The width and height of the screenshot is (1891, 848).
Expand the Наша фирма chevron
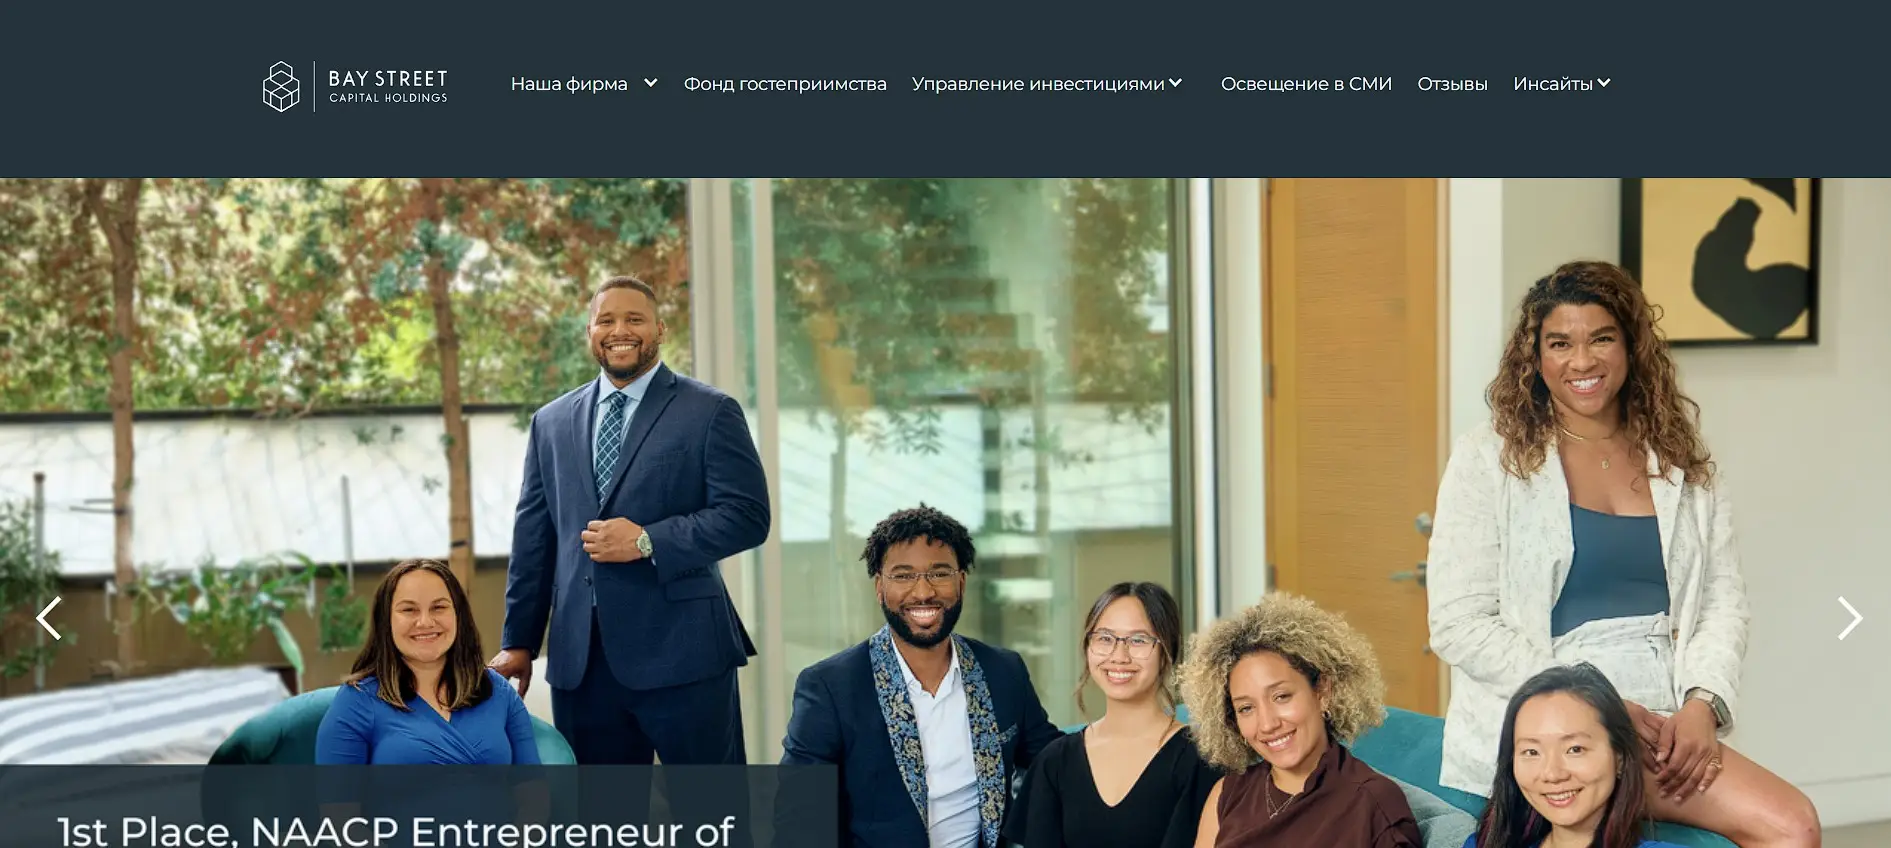tap(651, 83)
